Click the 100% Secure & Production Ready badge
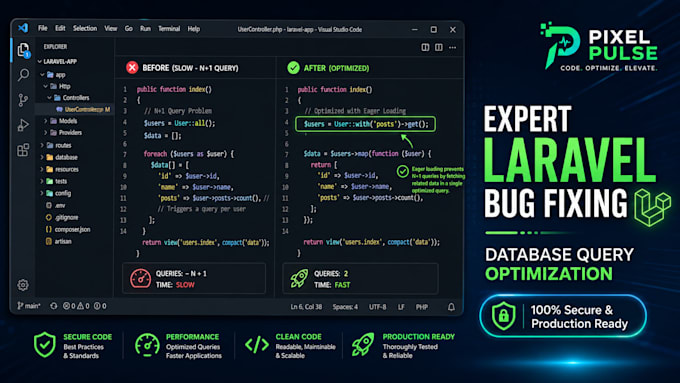The width and height of the screenshot is (680, 383). pos(563,316)
